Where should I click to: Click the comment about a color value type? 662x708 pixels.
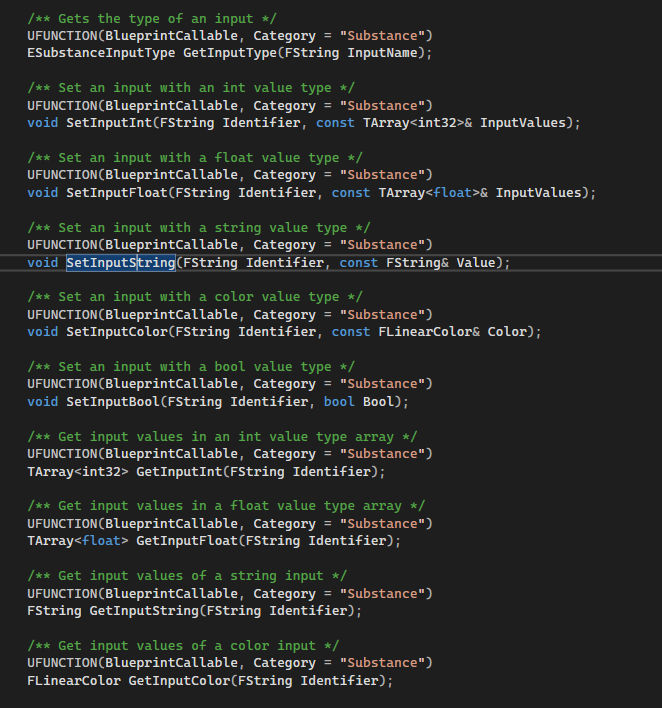195,297
